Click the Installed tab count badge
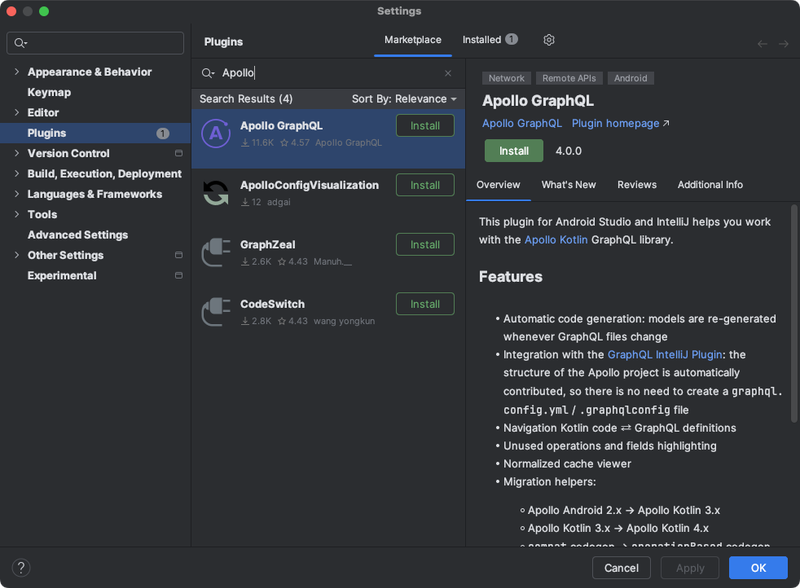Screen dimensions: 800x588 coord(511,39)
